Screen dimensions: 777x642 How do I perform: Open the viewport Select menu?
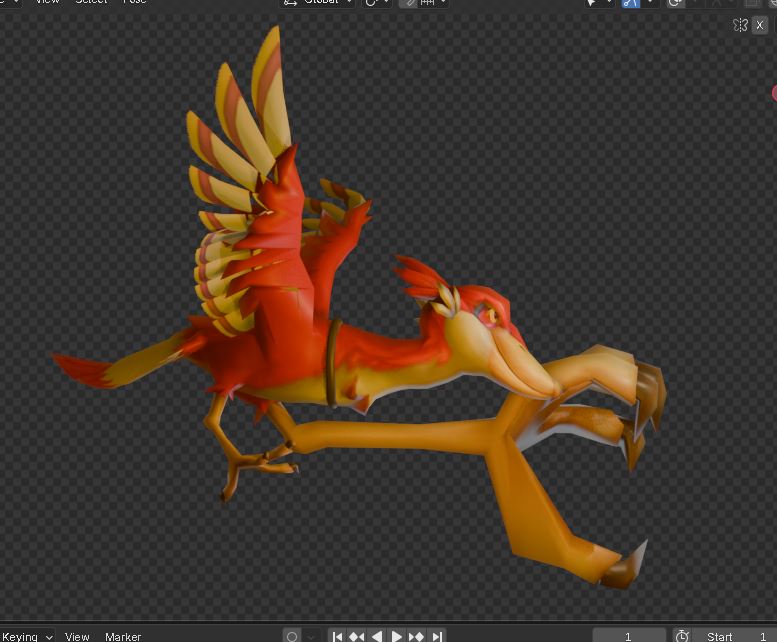point(91,2)
